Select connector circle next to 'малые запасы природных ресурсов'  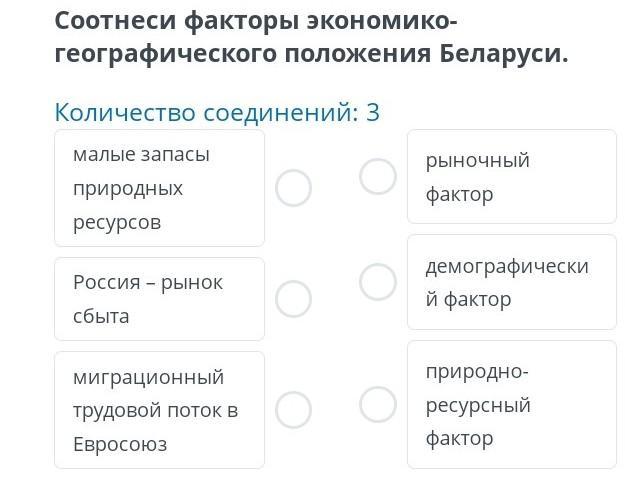coord(293,188)
